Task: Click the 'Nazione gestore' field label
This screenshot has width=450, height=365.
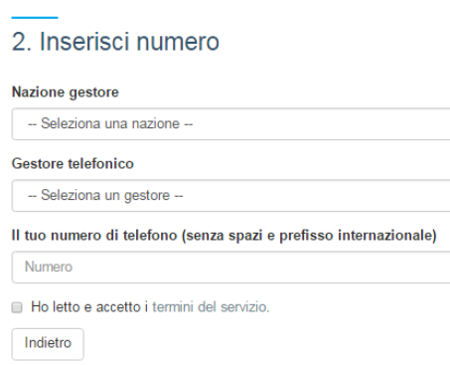Action: [x=65, y=92]
